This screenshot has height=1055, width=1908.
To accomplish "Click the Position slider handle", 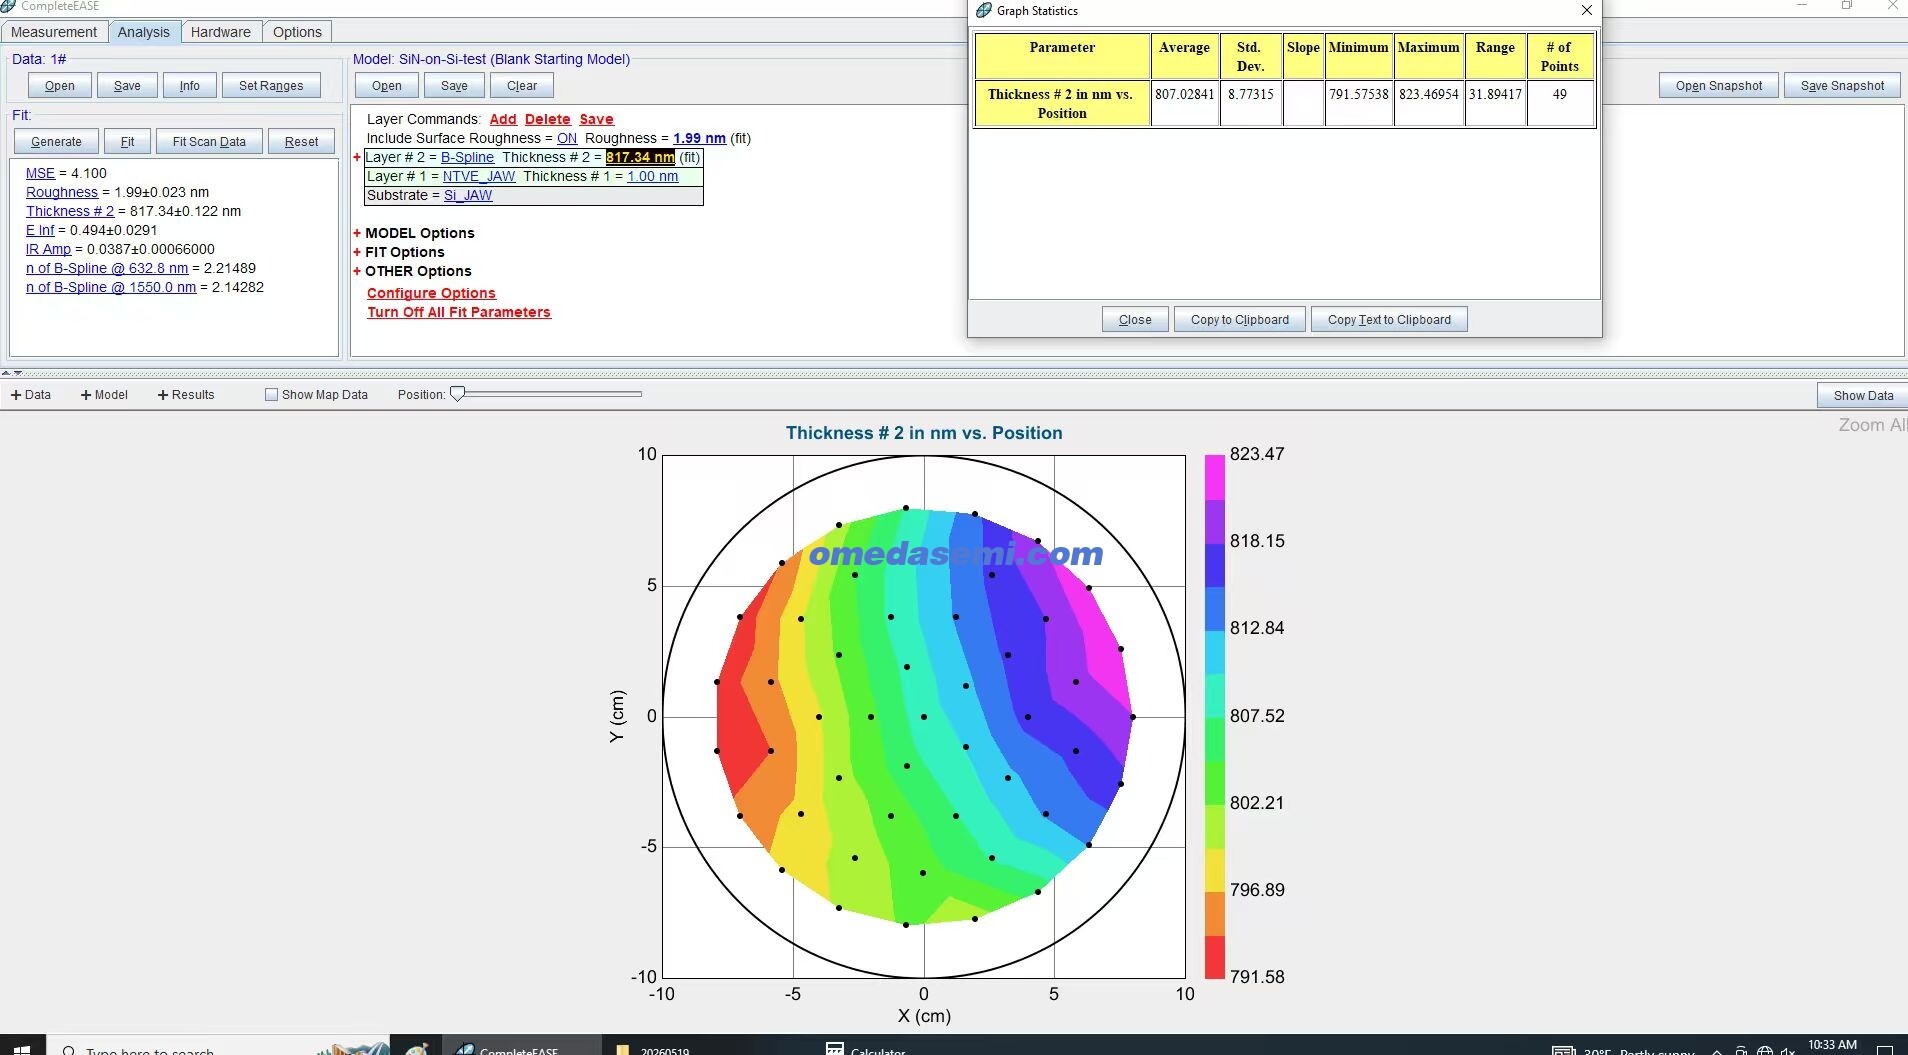I will point(457,394).
